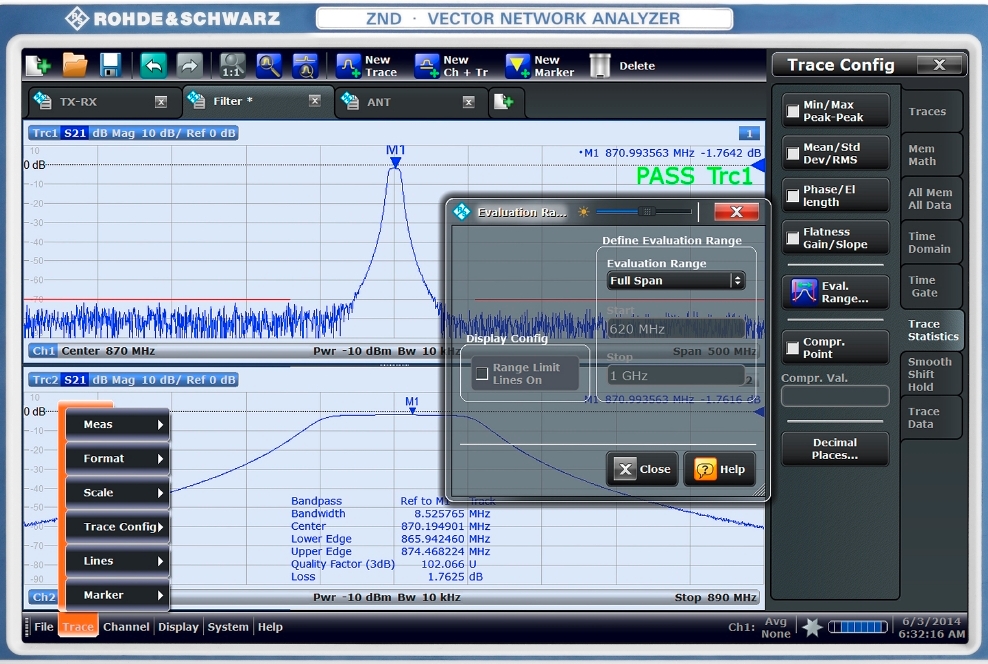The height and width of the screenshot is (664, 988).
Task: Expand the Scale submenu
Action: point(118,493)
